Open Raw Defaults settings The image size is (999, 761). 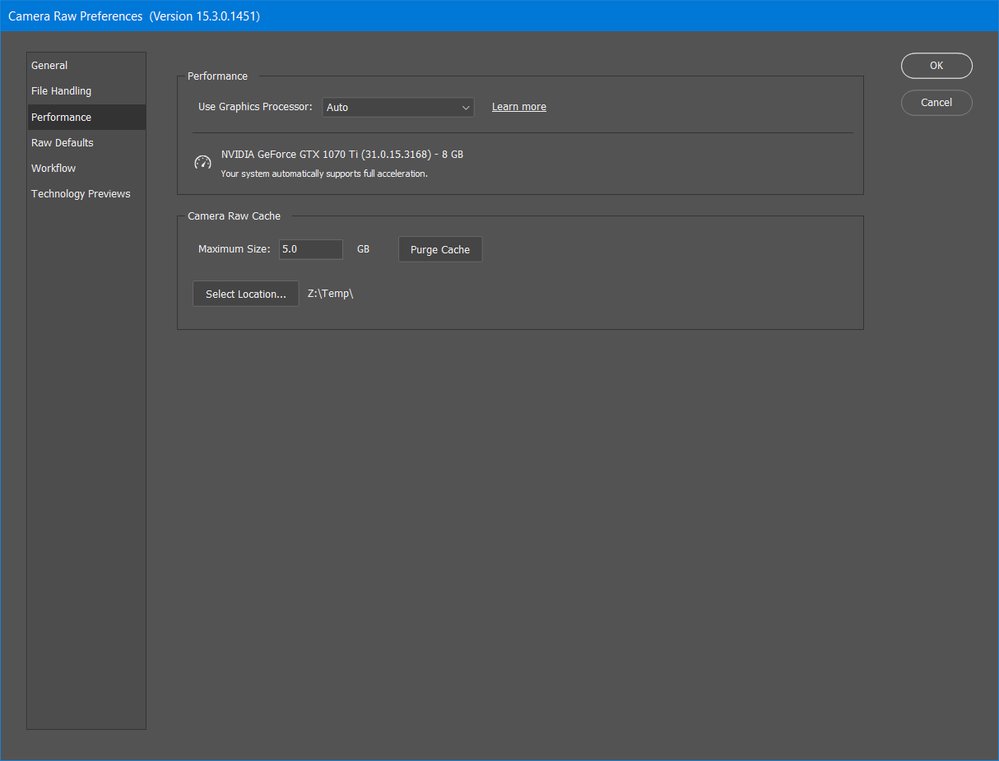click(x=86, y=143)
